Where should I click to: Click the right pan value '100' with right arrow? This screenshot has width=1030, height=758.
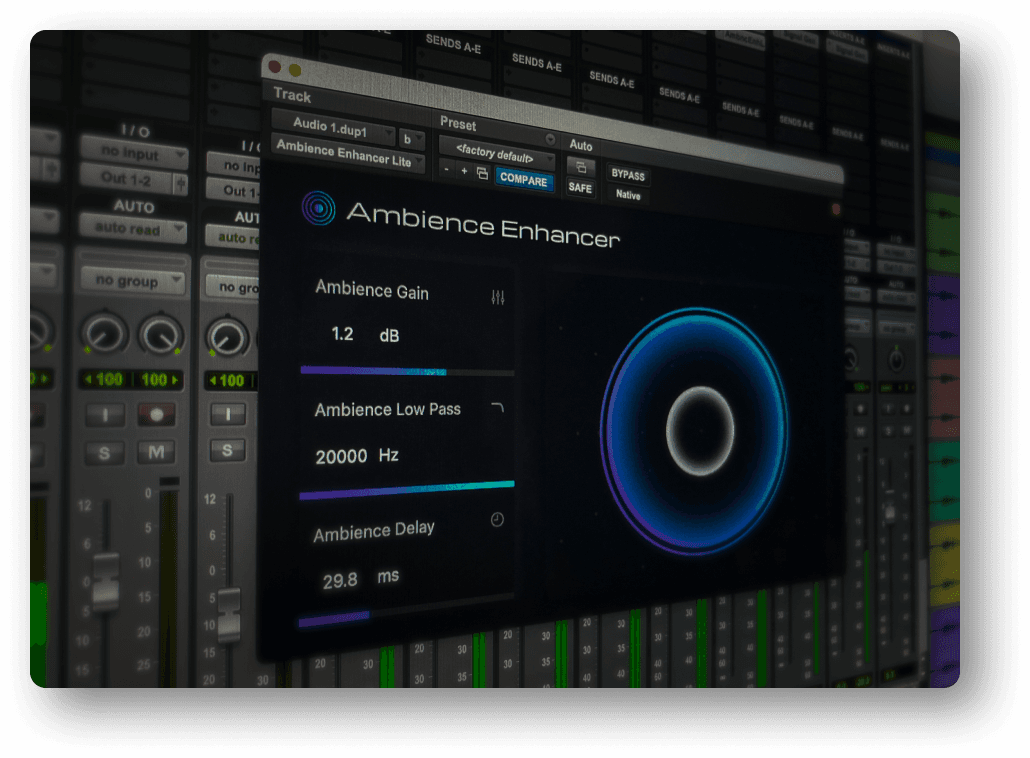pos(160,380)
